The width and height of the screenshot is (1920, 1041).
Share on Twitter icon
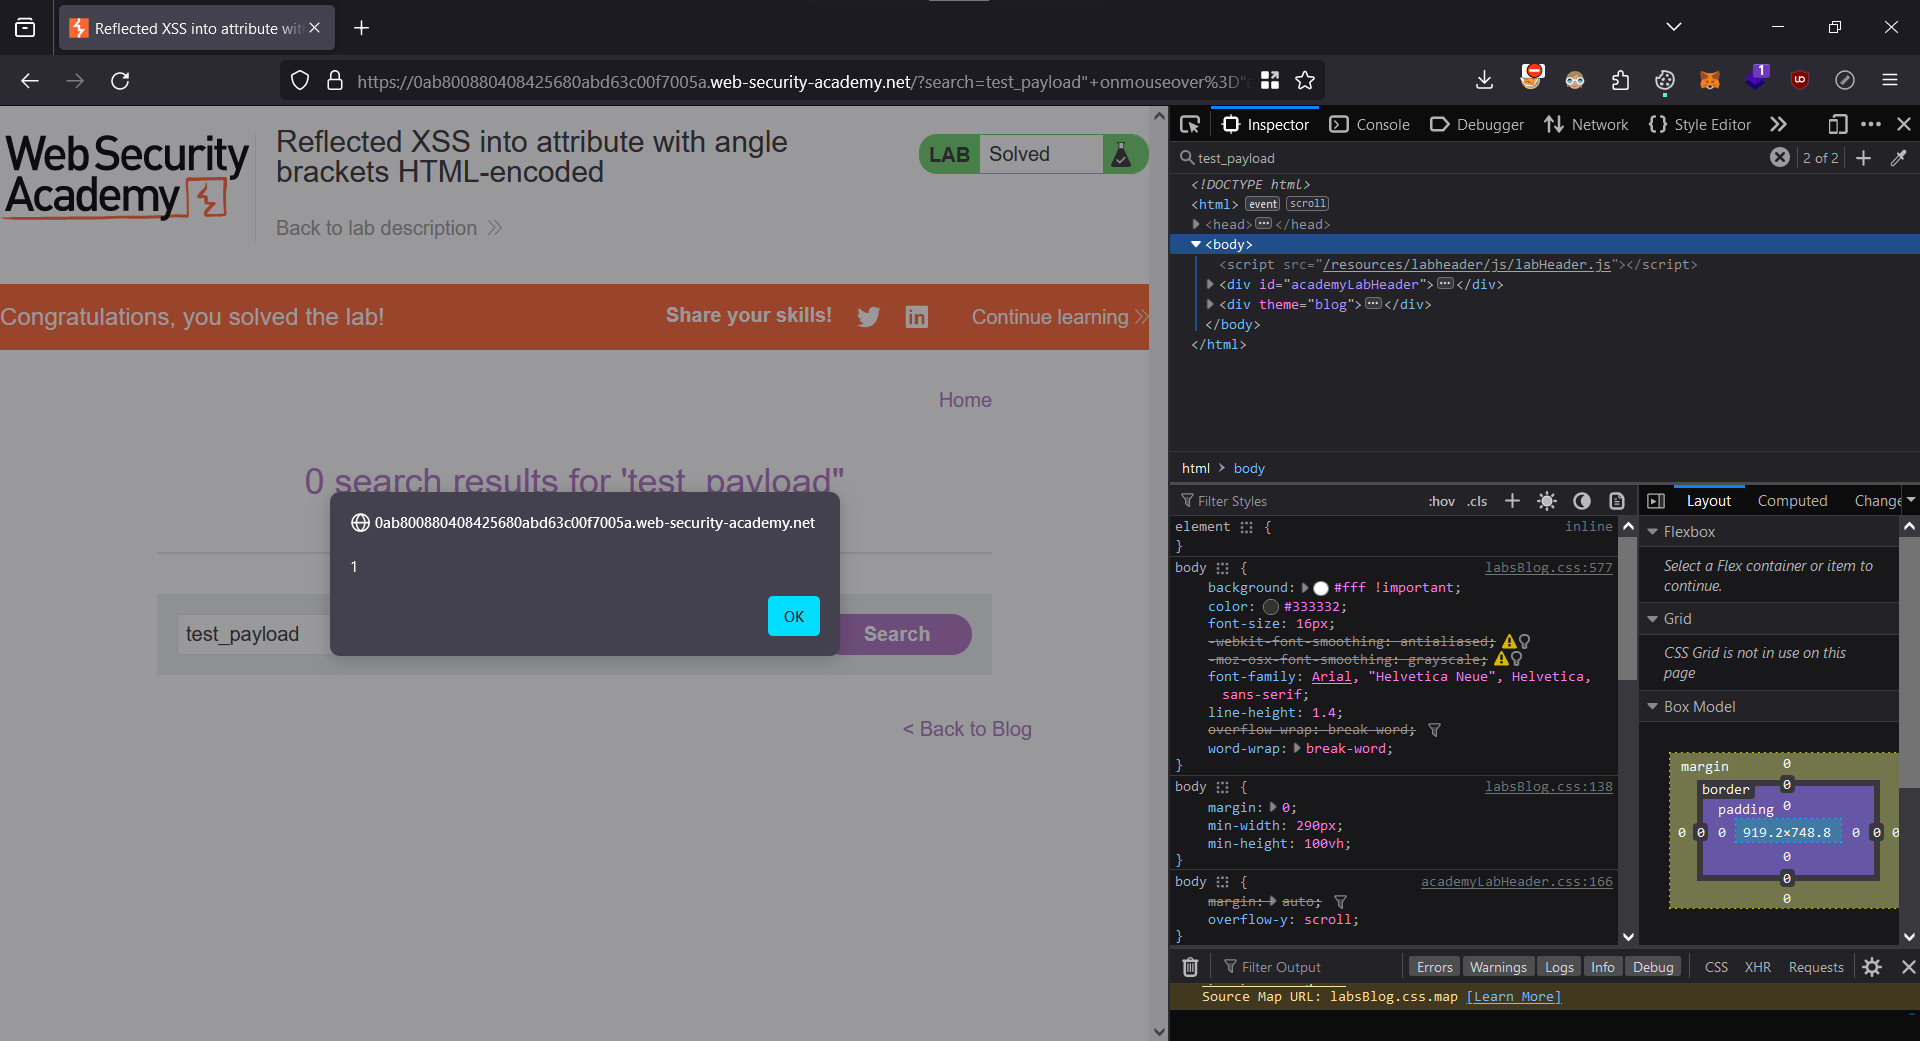click(869, 317)
